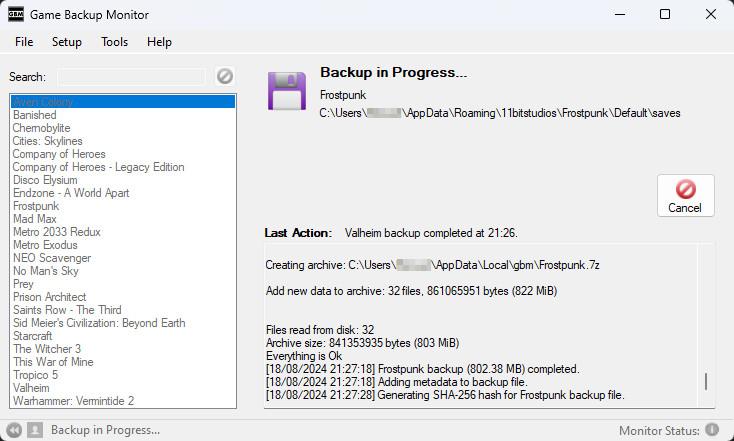Viewport: 734px width, 441px height.
Task: Open the Help menu
Action: click(x=159, y=42)
